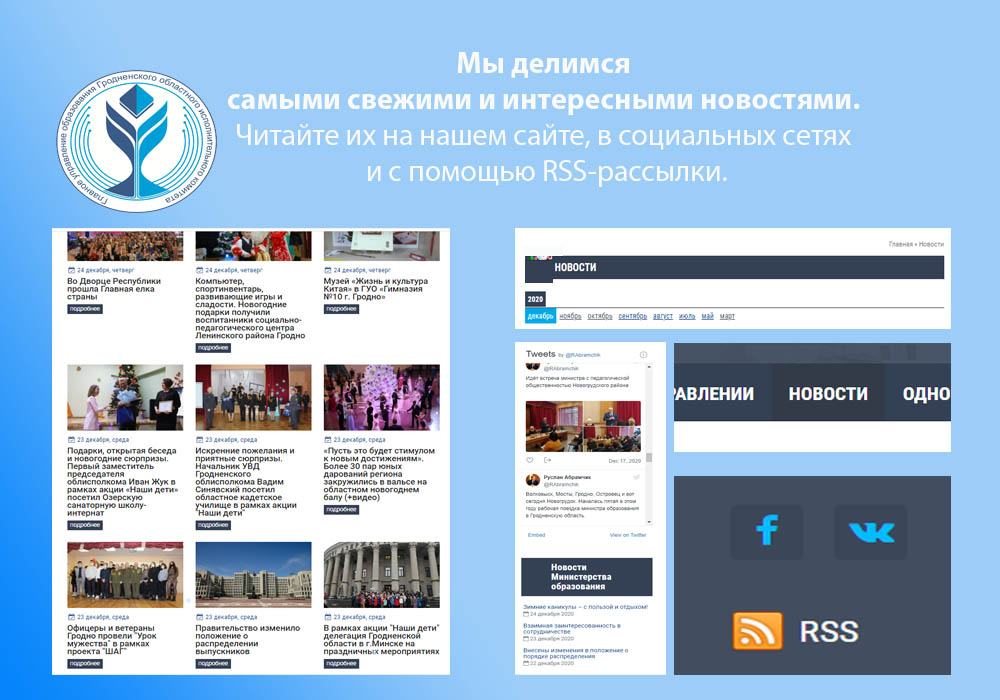Open 'Зимние каникулы – с пользой и отдыхом!' link
1000x700 pixels.
585,607
